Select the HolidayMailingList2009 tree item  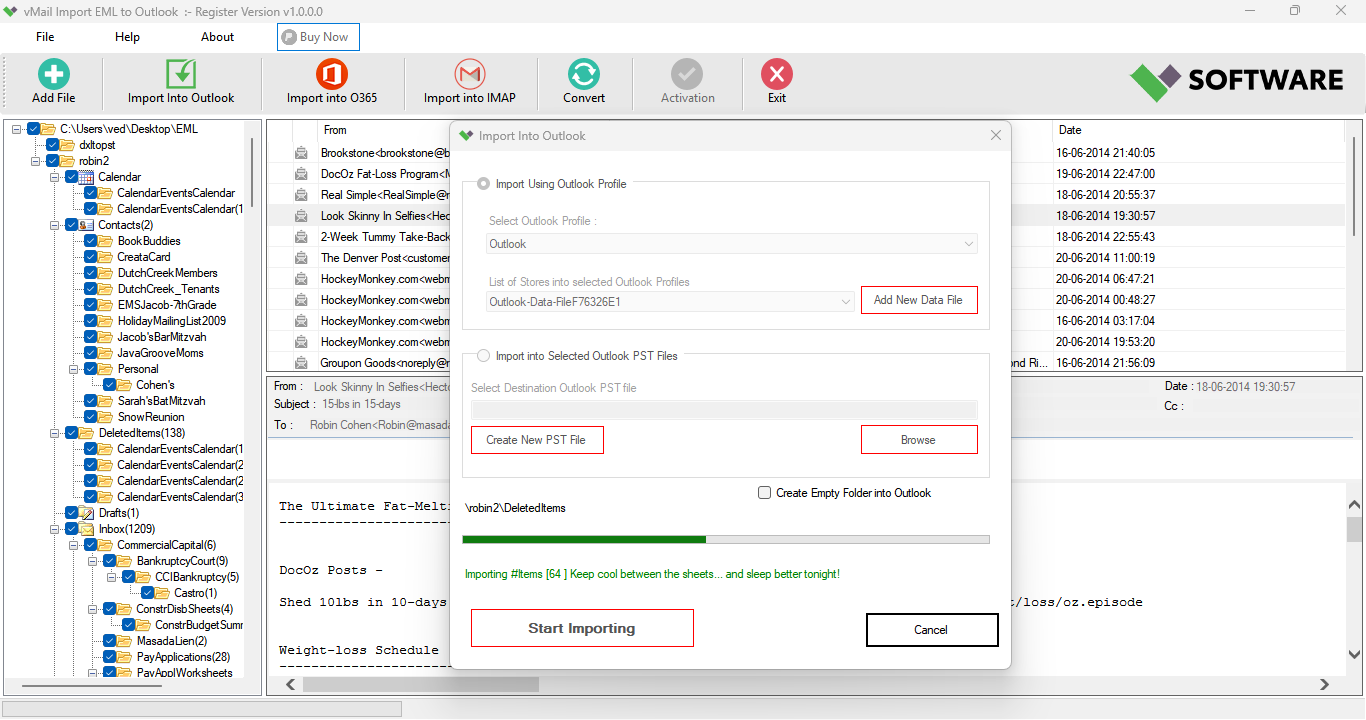coord(172,321)
